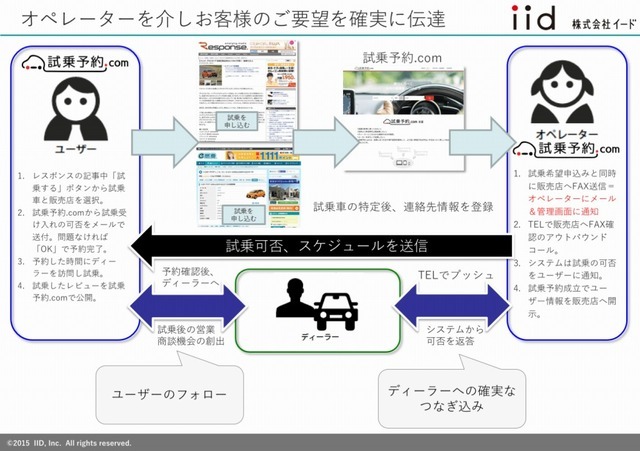
Task: Click user step 4 about レビューを公開
Action: coord(71,291)
